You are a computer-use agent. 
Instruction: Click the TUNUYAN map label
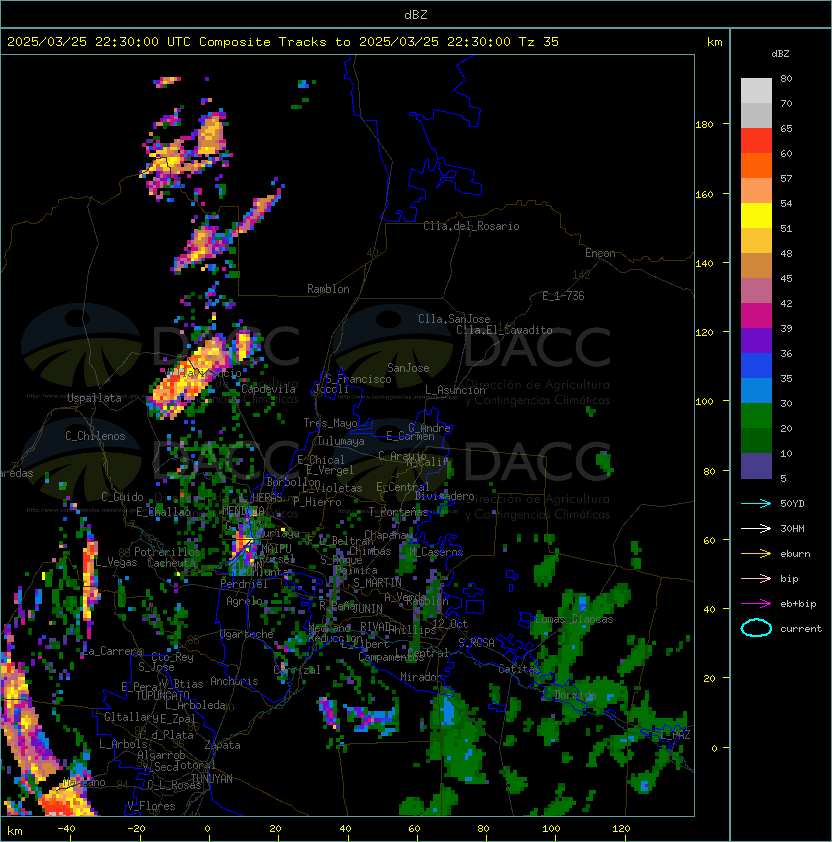[212, 779]
